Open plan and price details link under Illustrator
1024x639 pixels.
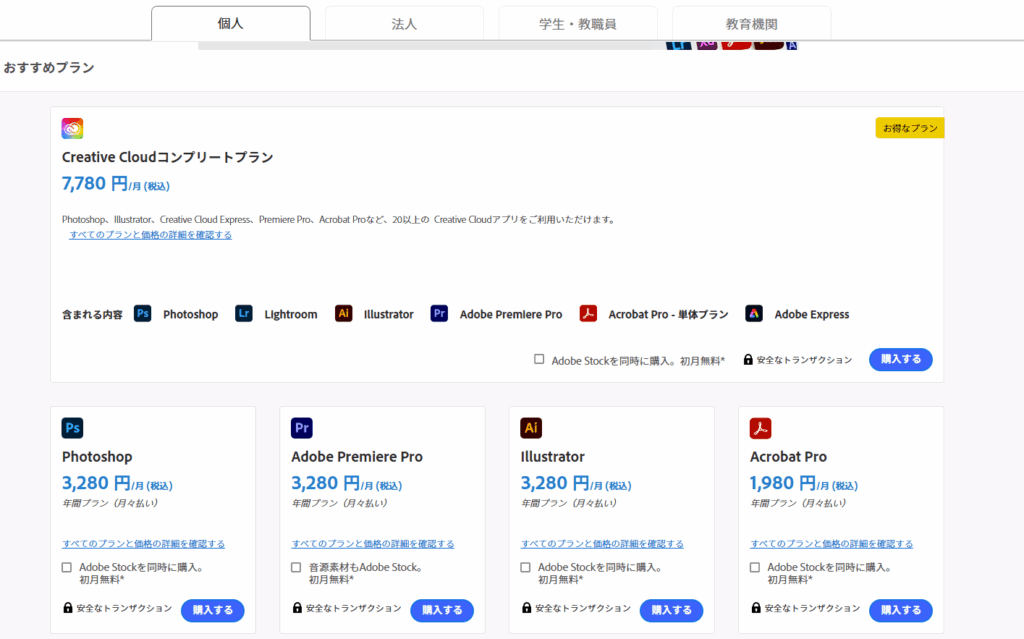coord(602,544)
